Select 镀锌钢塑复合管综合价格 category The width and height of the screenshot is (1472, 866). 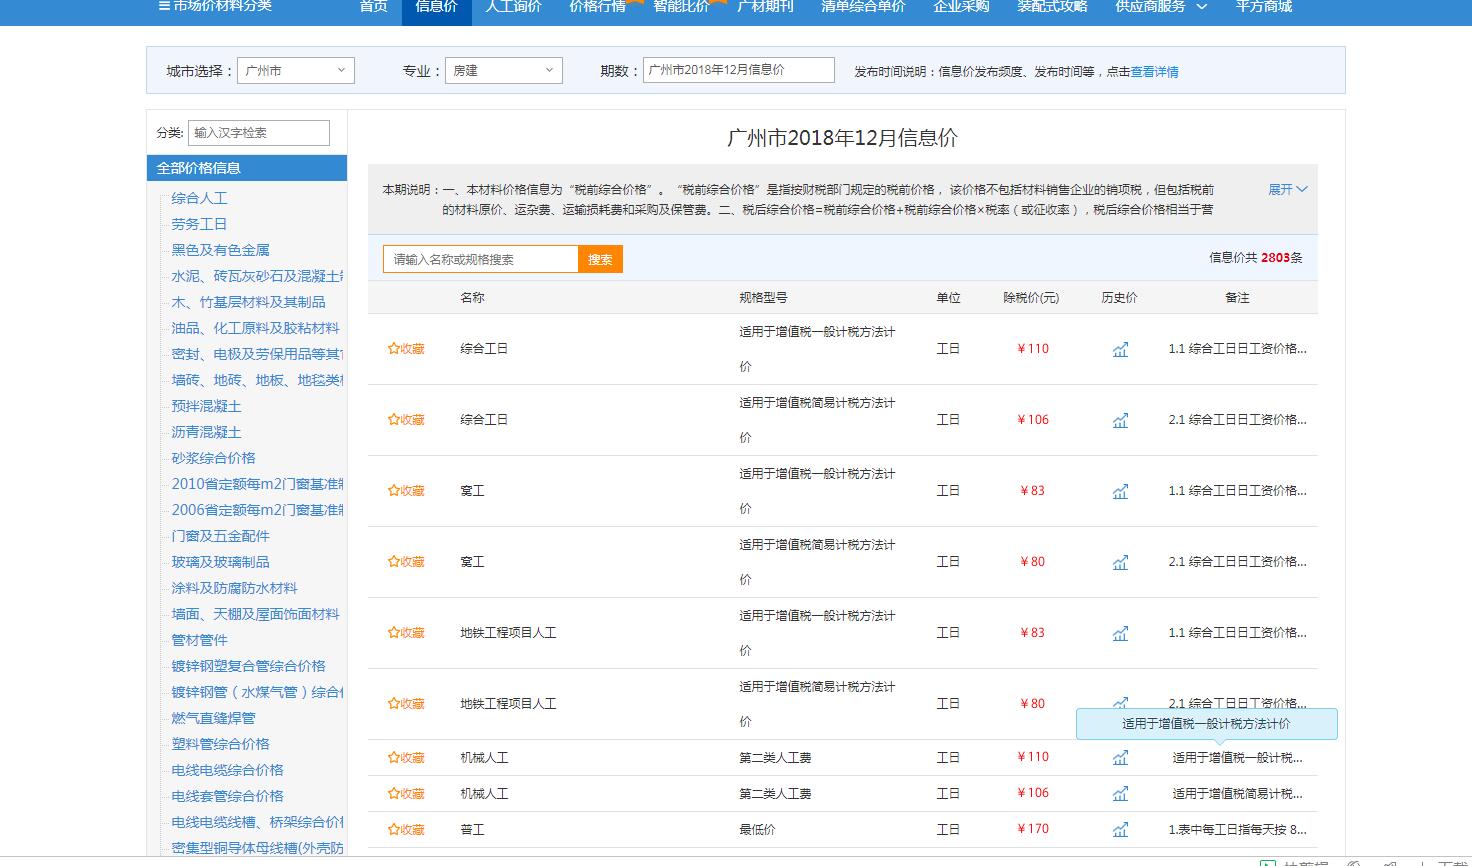(x=248, y=666)
